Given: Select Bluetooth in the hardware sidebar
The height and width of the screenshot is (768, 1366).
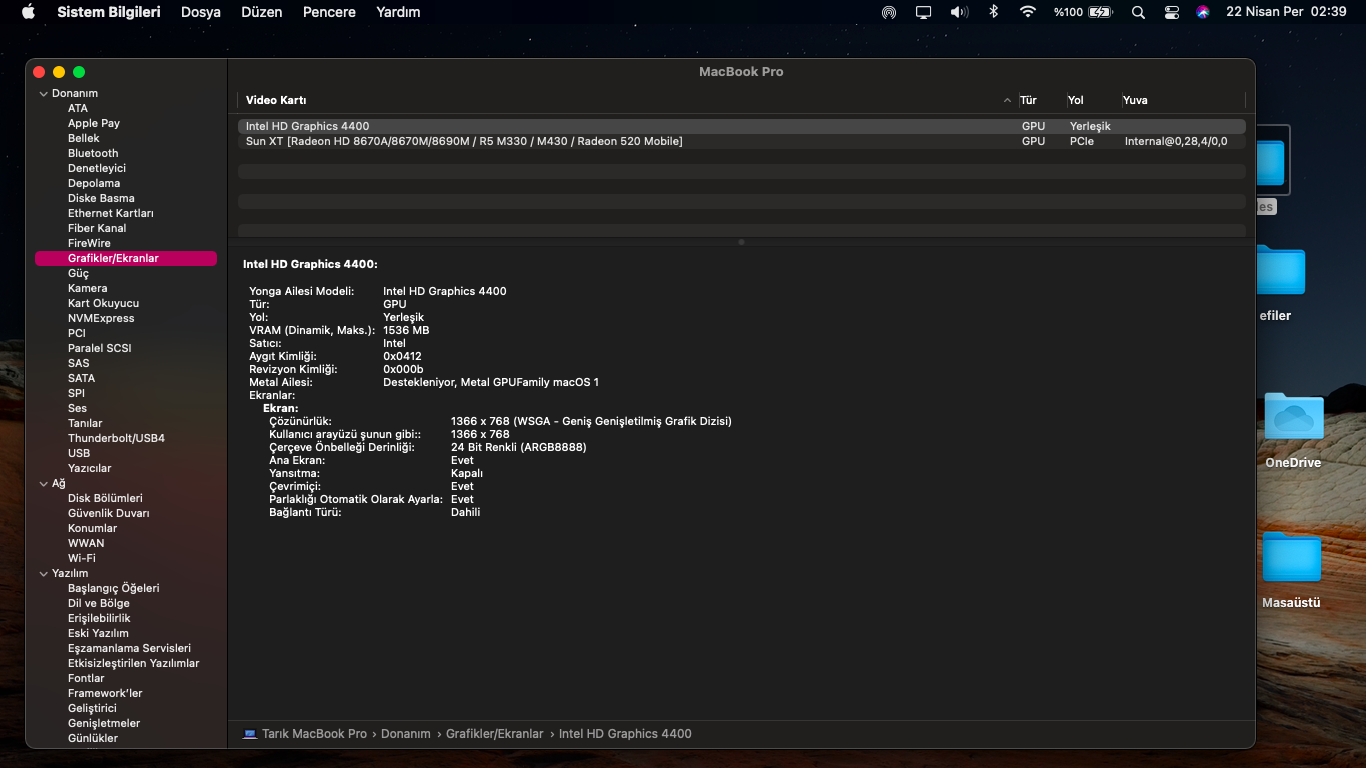Looking at the screenshot, I should tap(93, 153).
